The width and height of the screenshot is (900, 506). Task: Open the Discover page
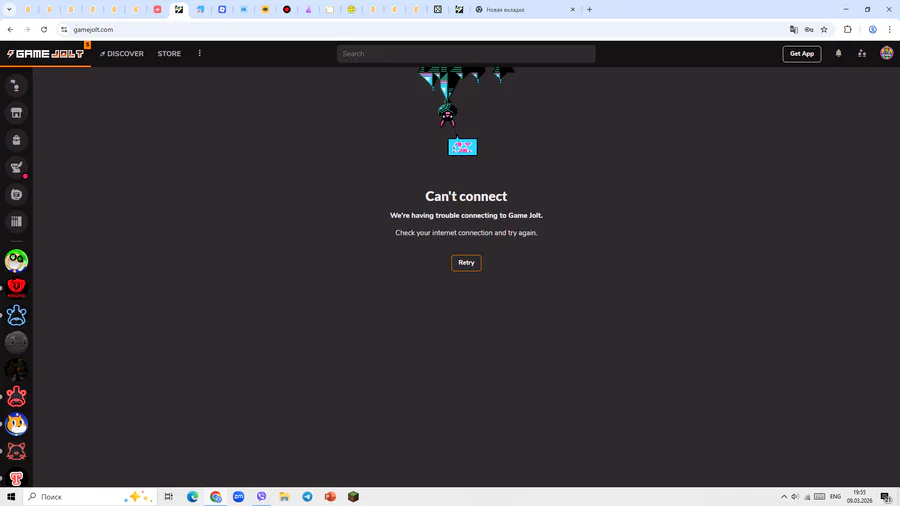click(x=122, y=53)
